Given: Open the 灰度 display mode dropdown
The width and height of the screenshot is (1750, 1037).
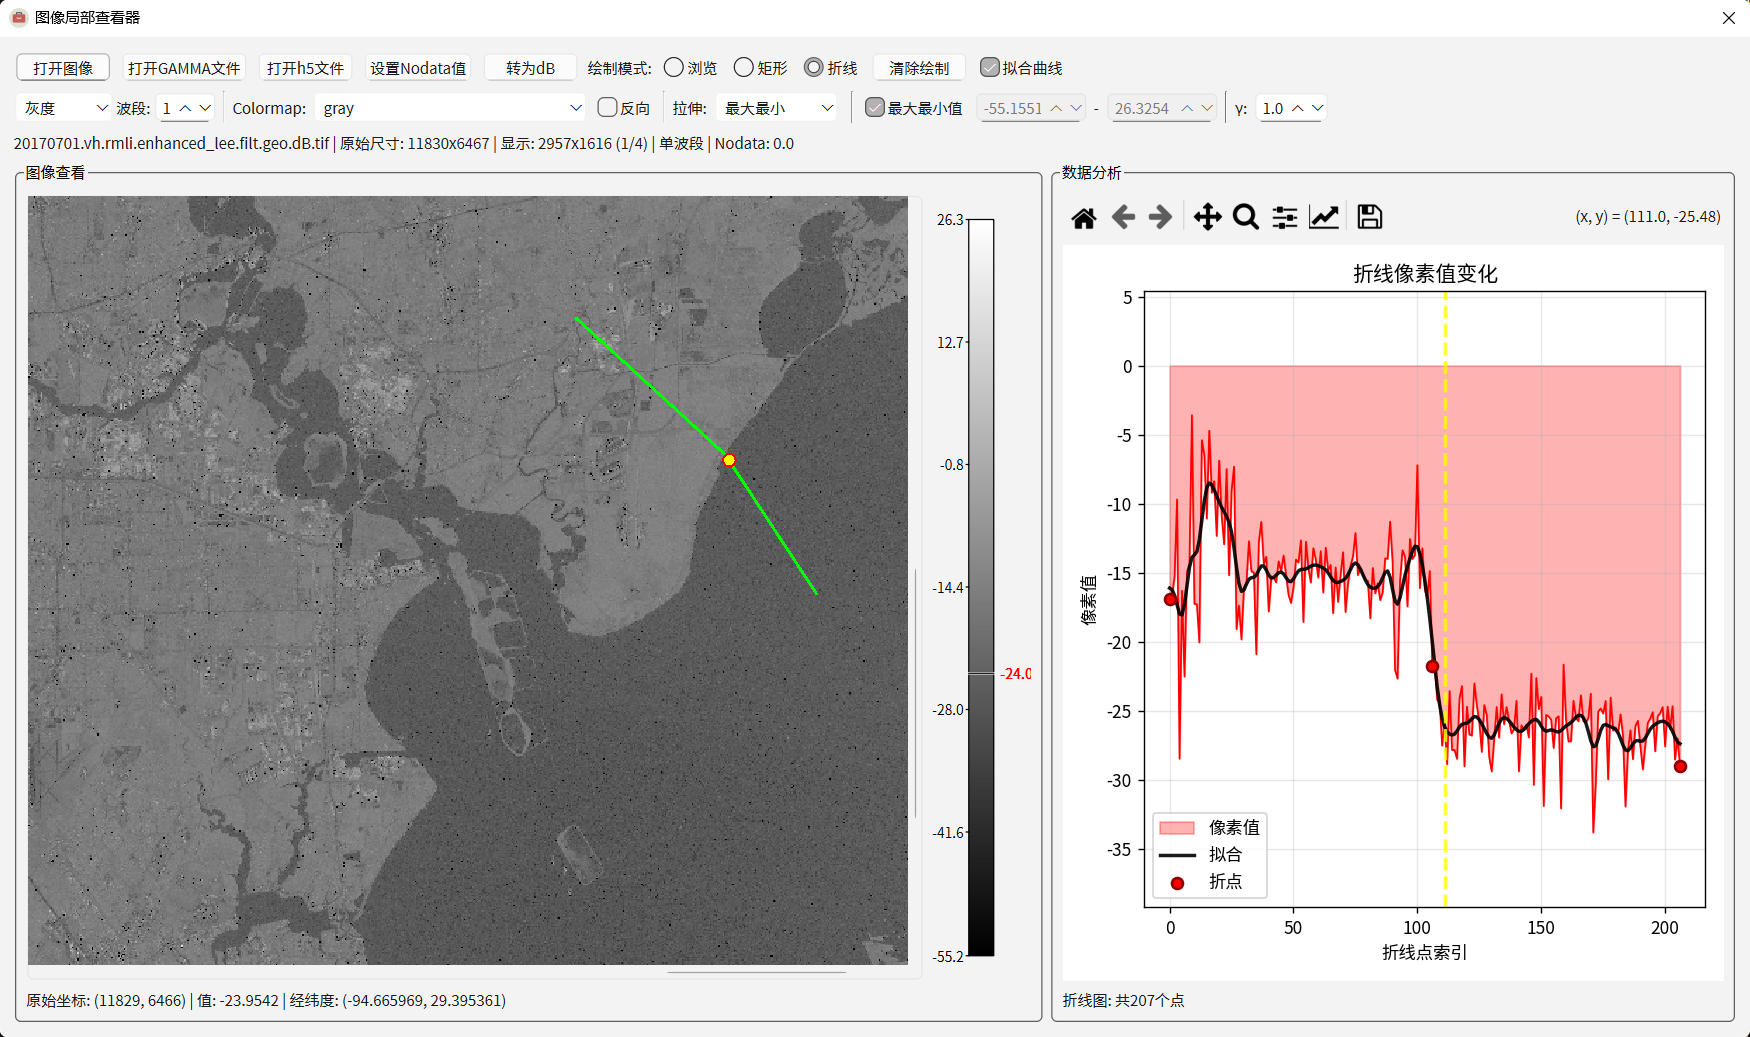Looking at the screenshot, I should click(x=63, y=108).
